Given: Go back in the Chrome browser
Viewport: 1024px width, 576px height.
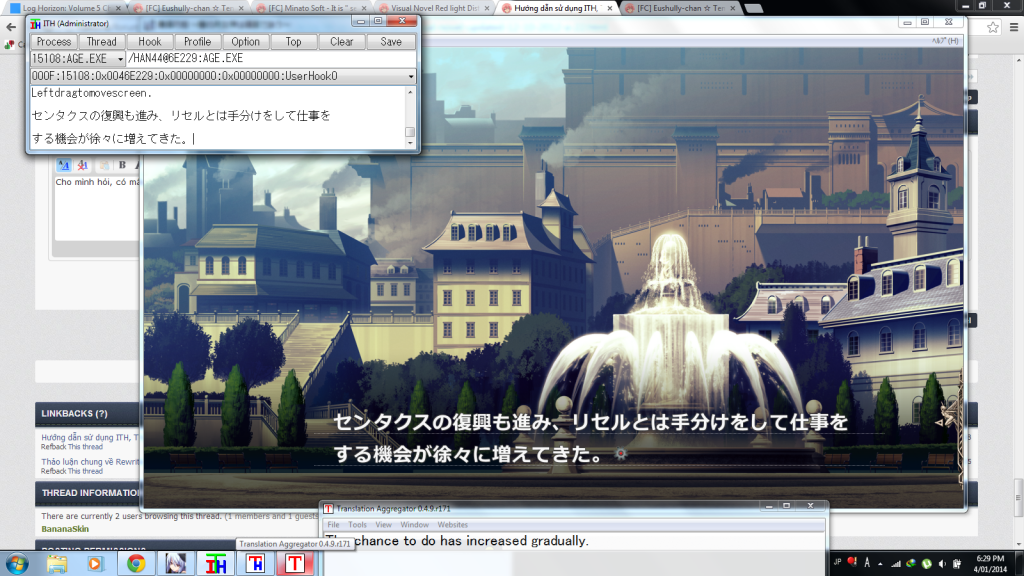Looking at the screenshot, I should coord(11,27).
